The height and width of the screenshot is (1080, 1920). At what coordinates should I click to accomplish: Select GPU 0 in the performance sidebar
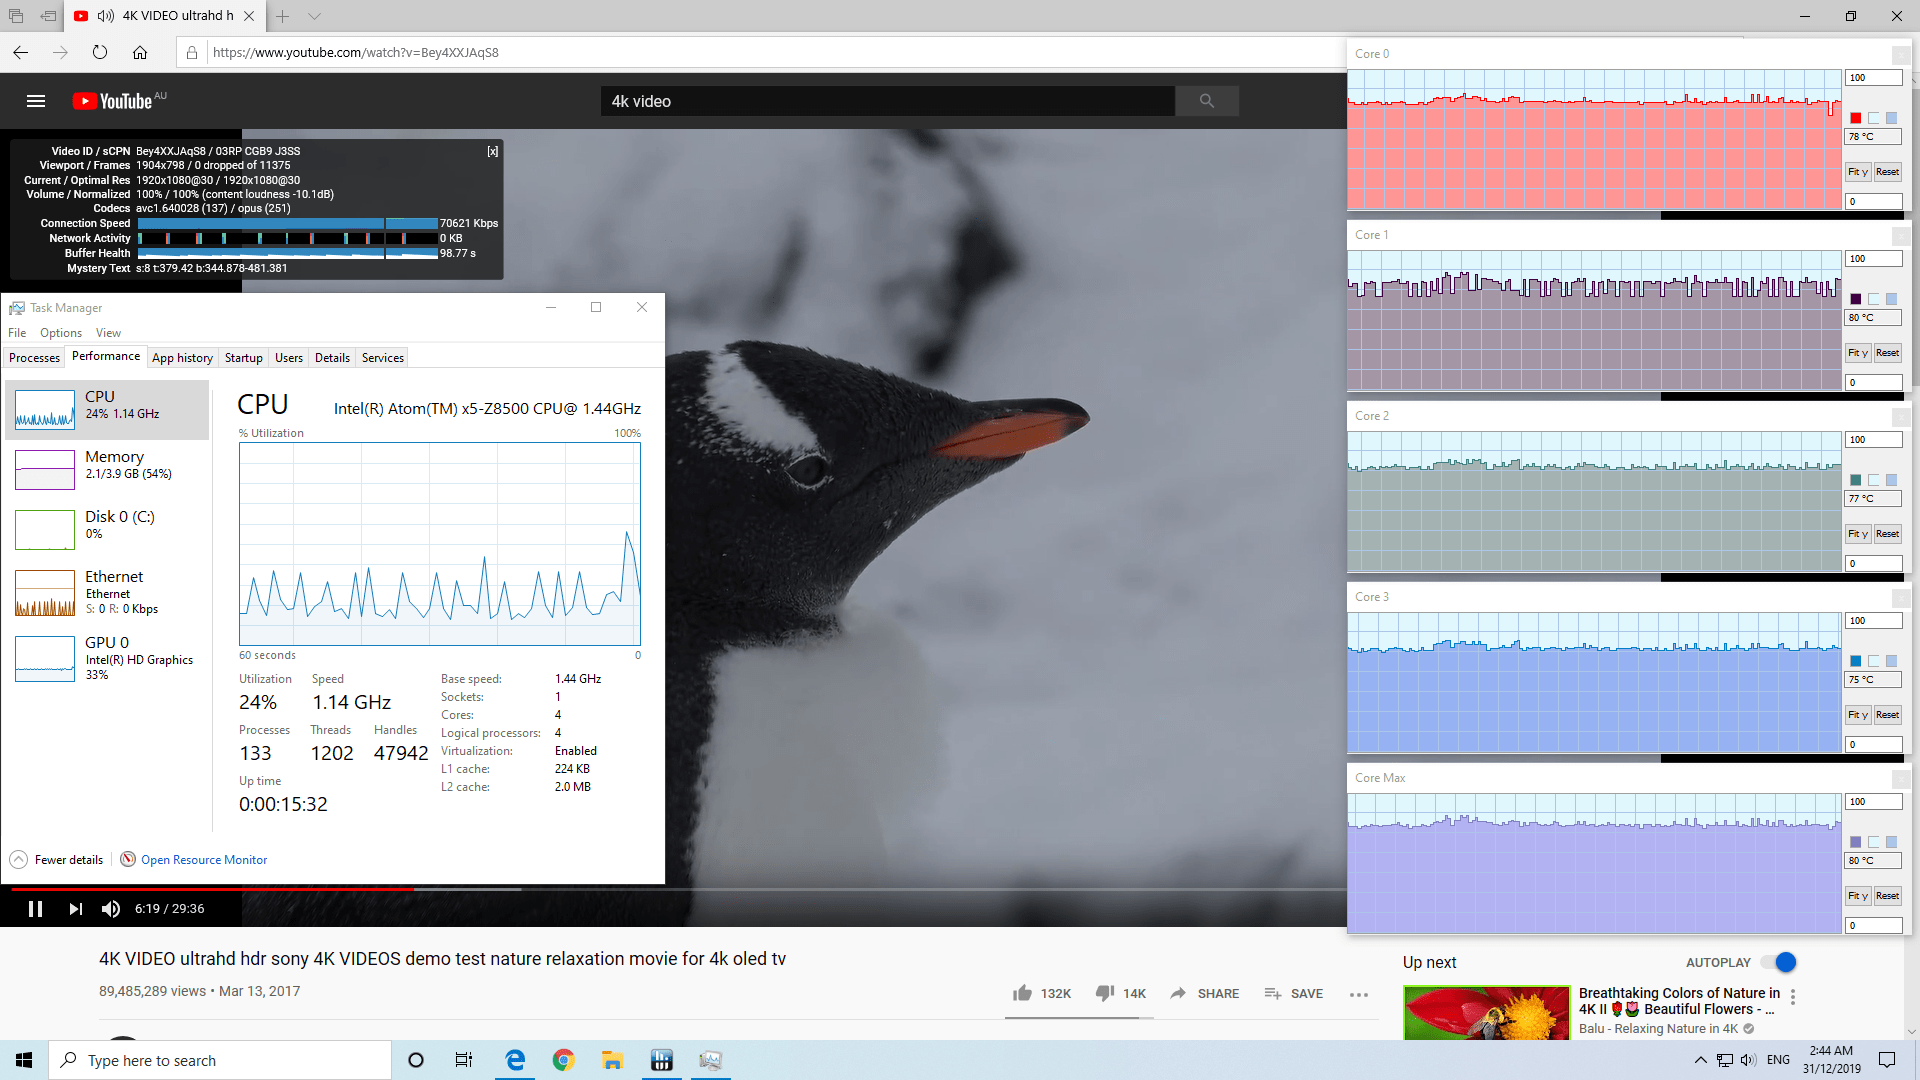[107, 658]
